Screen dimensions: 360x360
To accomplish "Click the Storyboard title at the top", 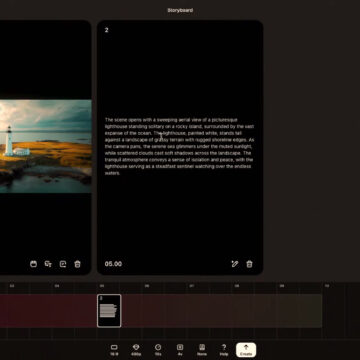I will click(x=180, y=10).
